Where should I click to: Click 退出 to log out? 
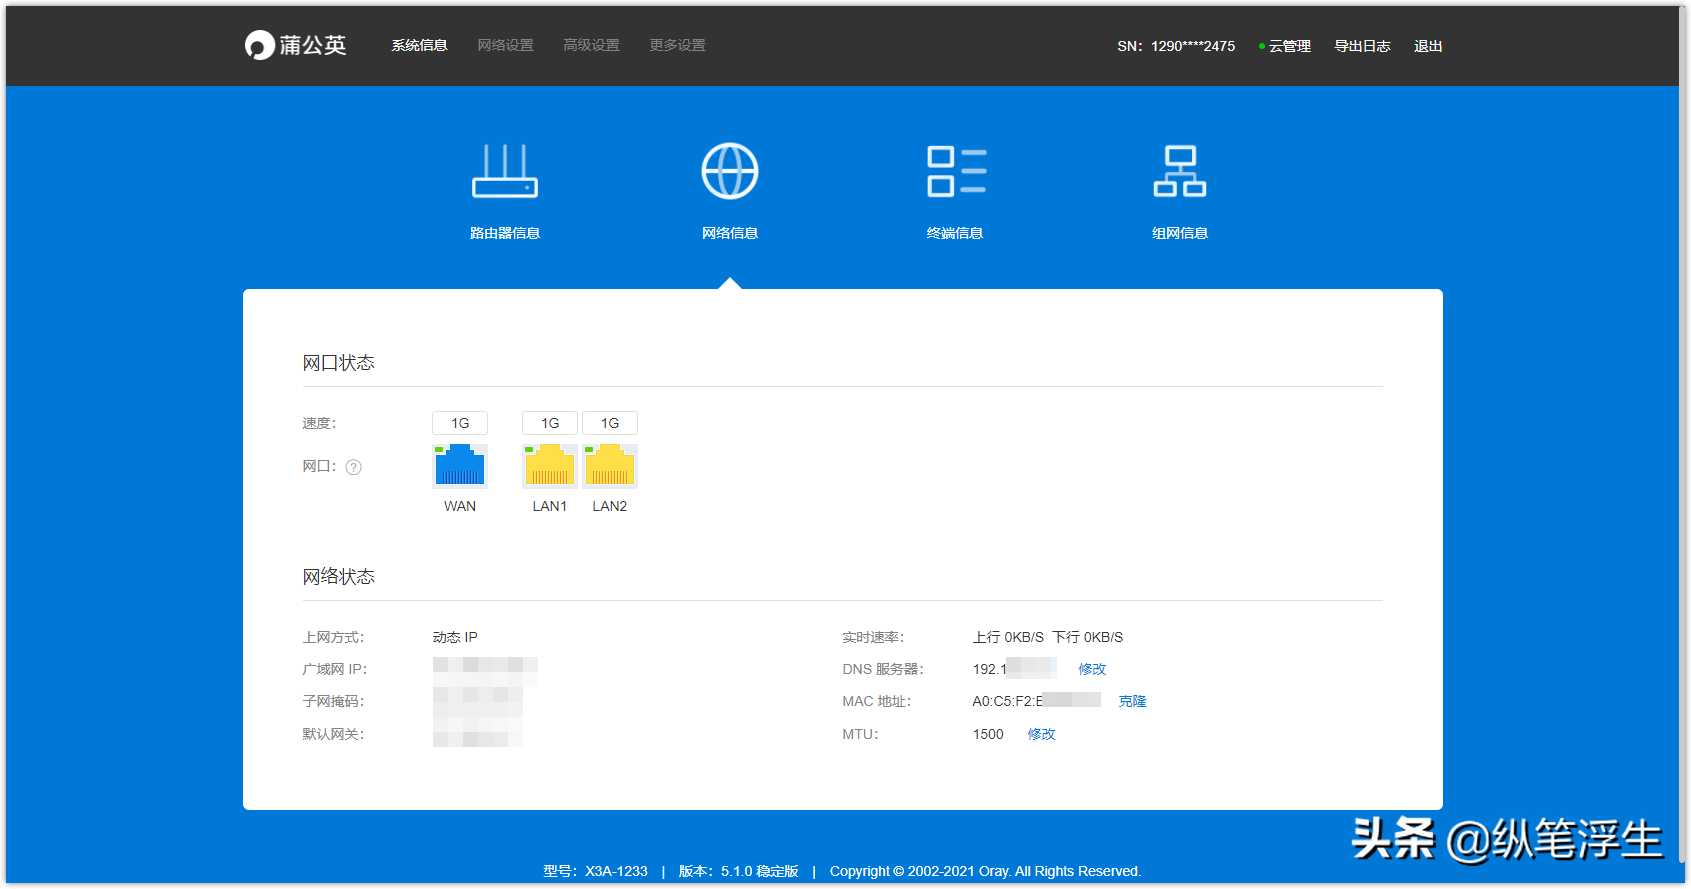[1428, 46]
